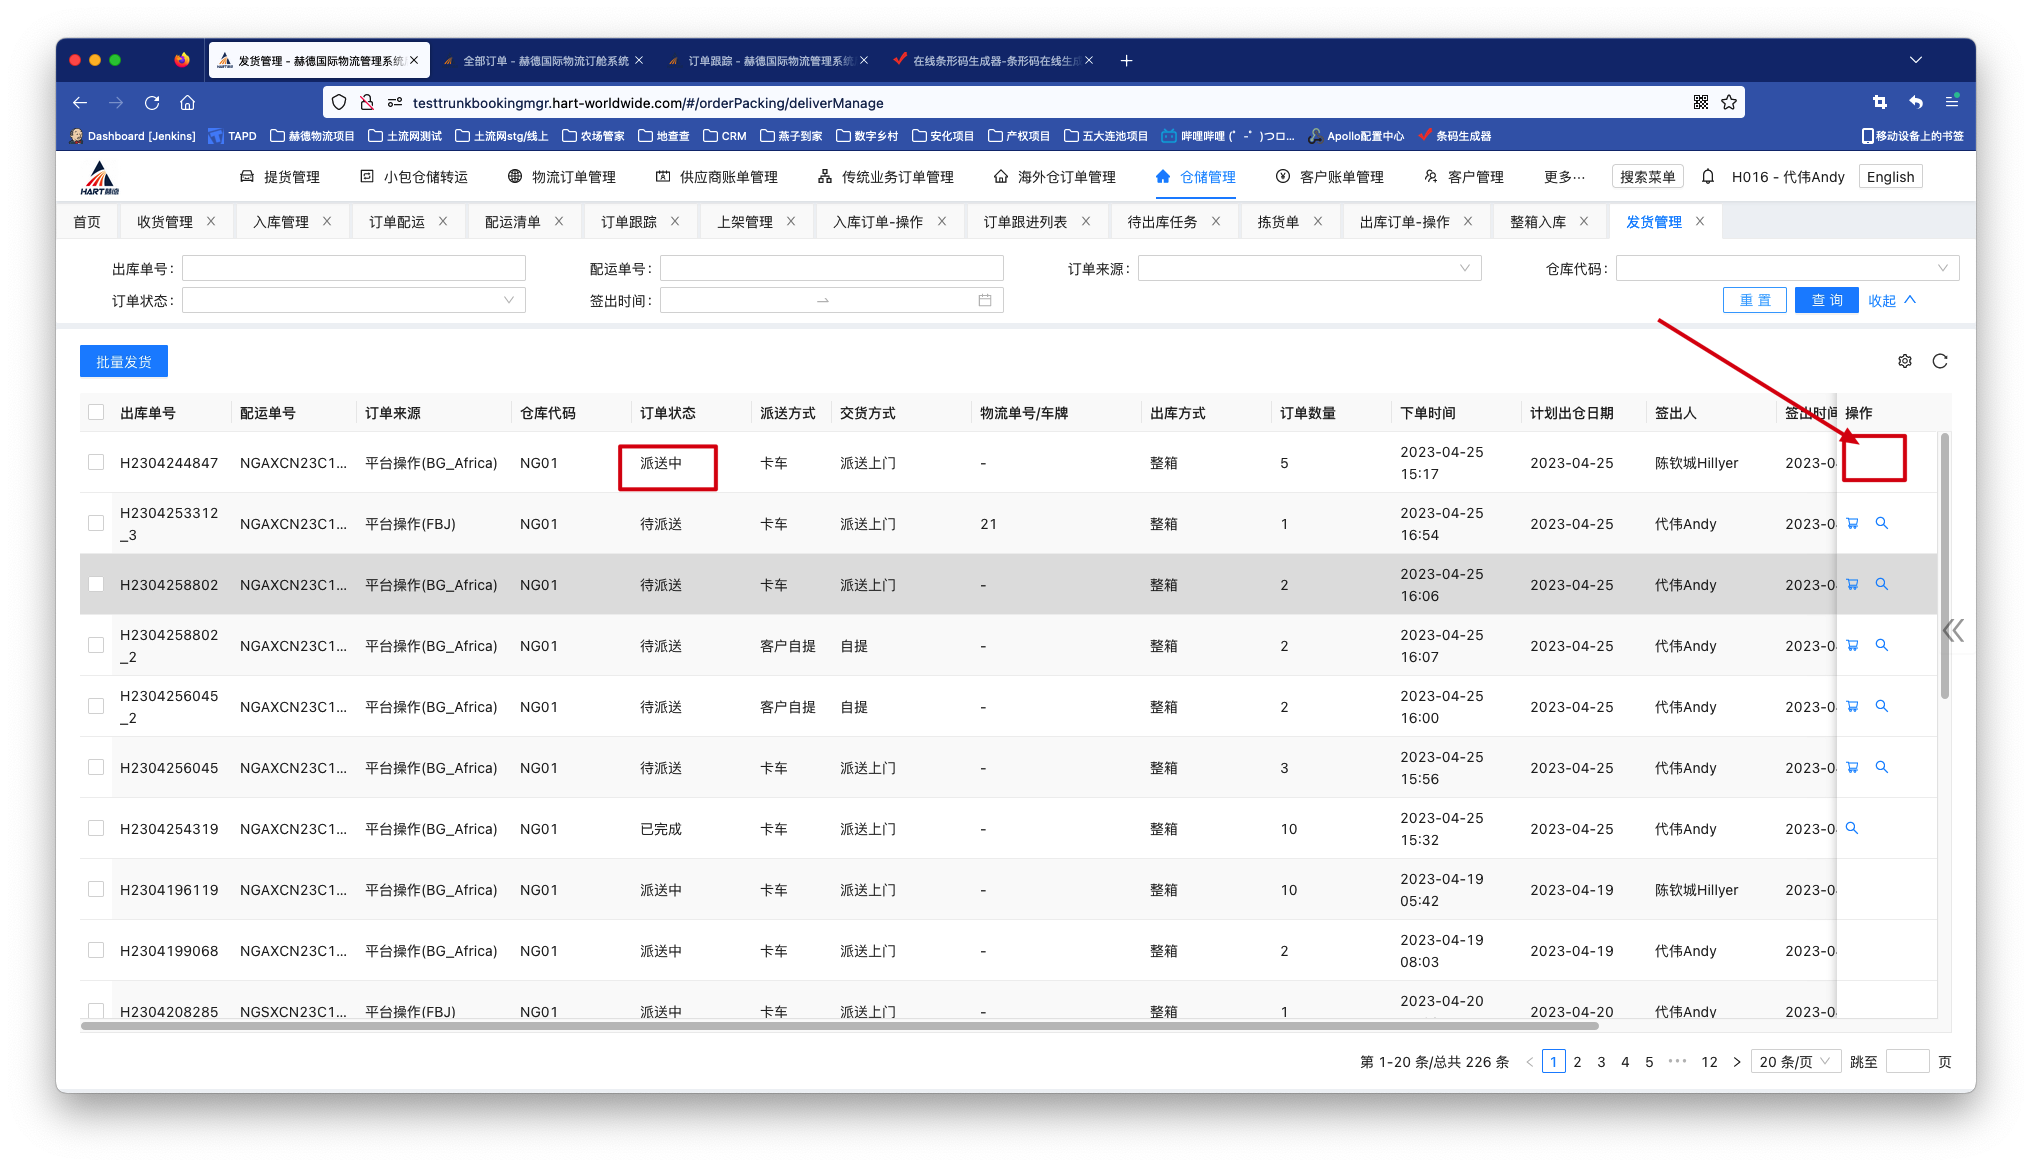Tick checkbox for order H2304256045
Viewport: 2032px width, 1167px height.
96,767
